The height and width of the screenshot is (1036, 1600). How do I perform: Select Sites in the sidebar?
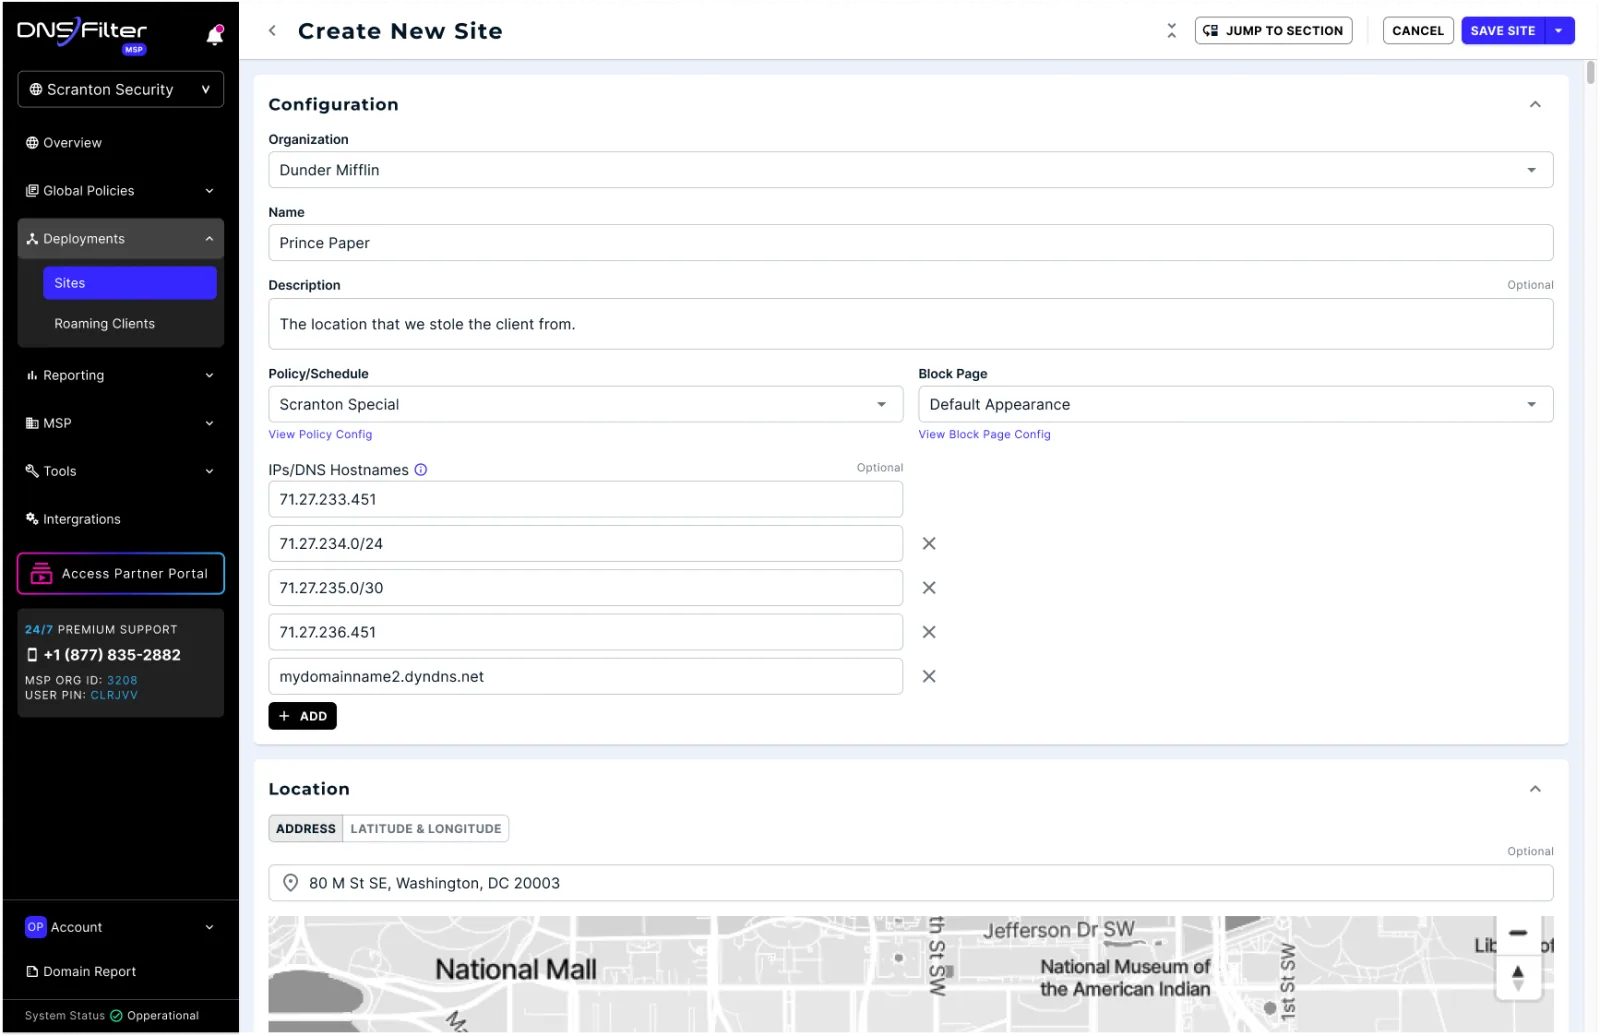tap(130, 283)
